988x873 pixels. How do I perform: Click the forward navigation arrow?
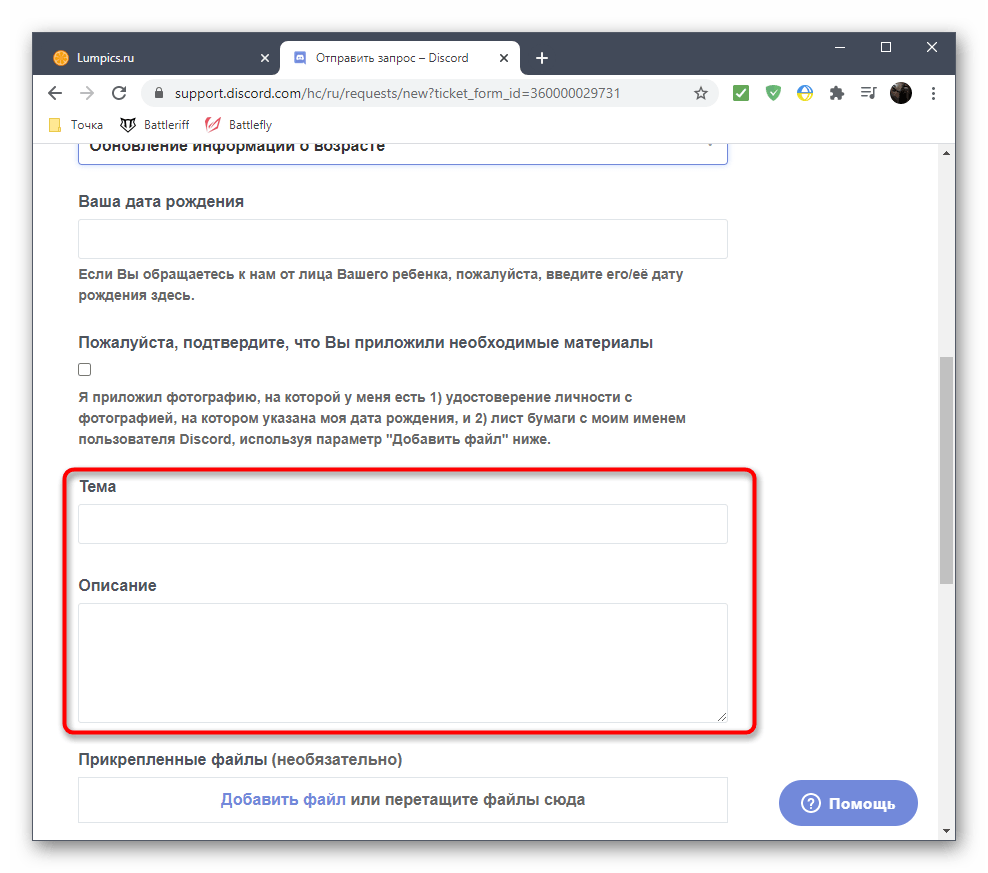(87, 93)
